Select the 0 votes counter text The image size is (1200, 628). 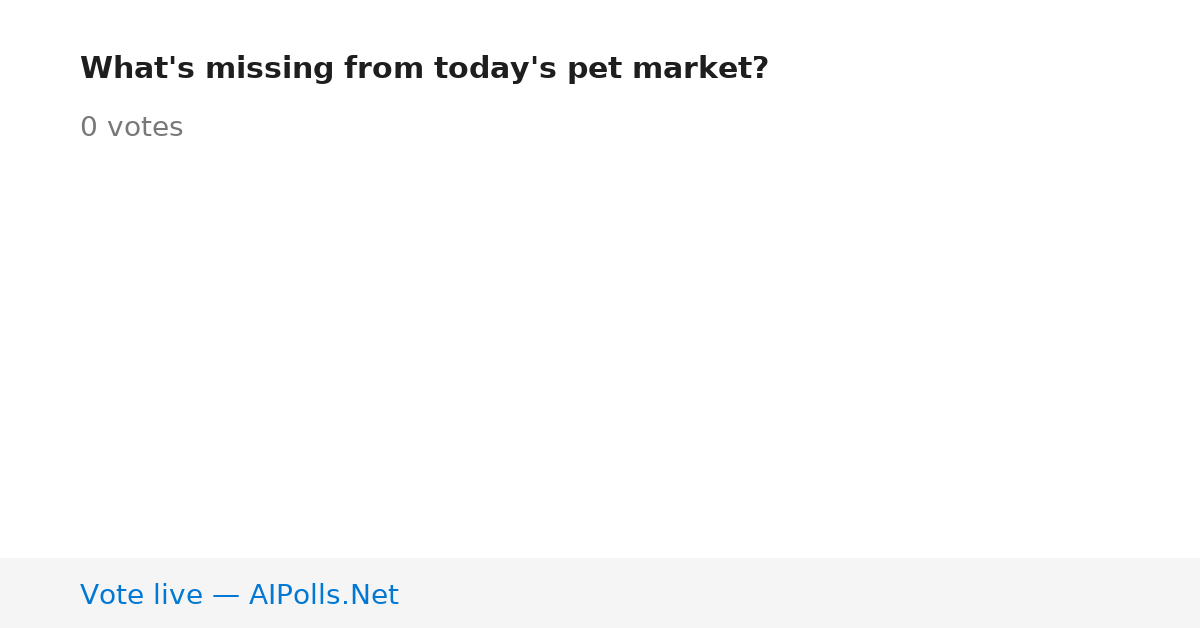pos(131,128)
